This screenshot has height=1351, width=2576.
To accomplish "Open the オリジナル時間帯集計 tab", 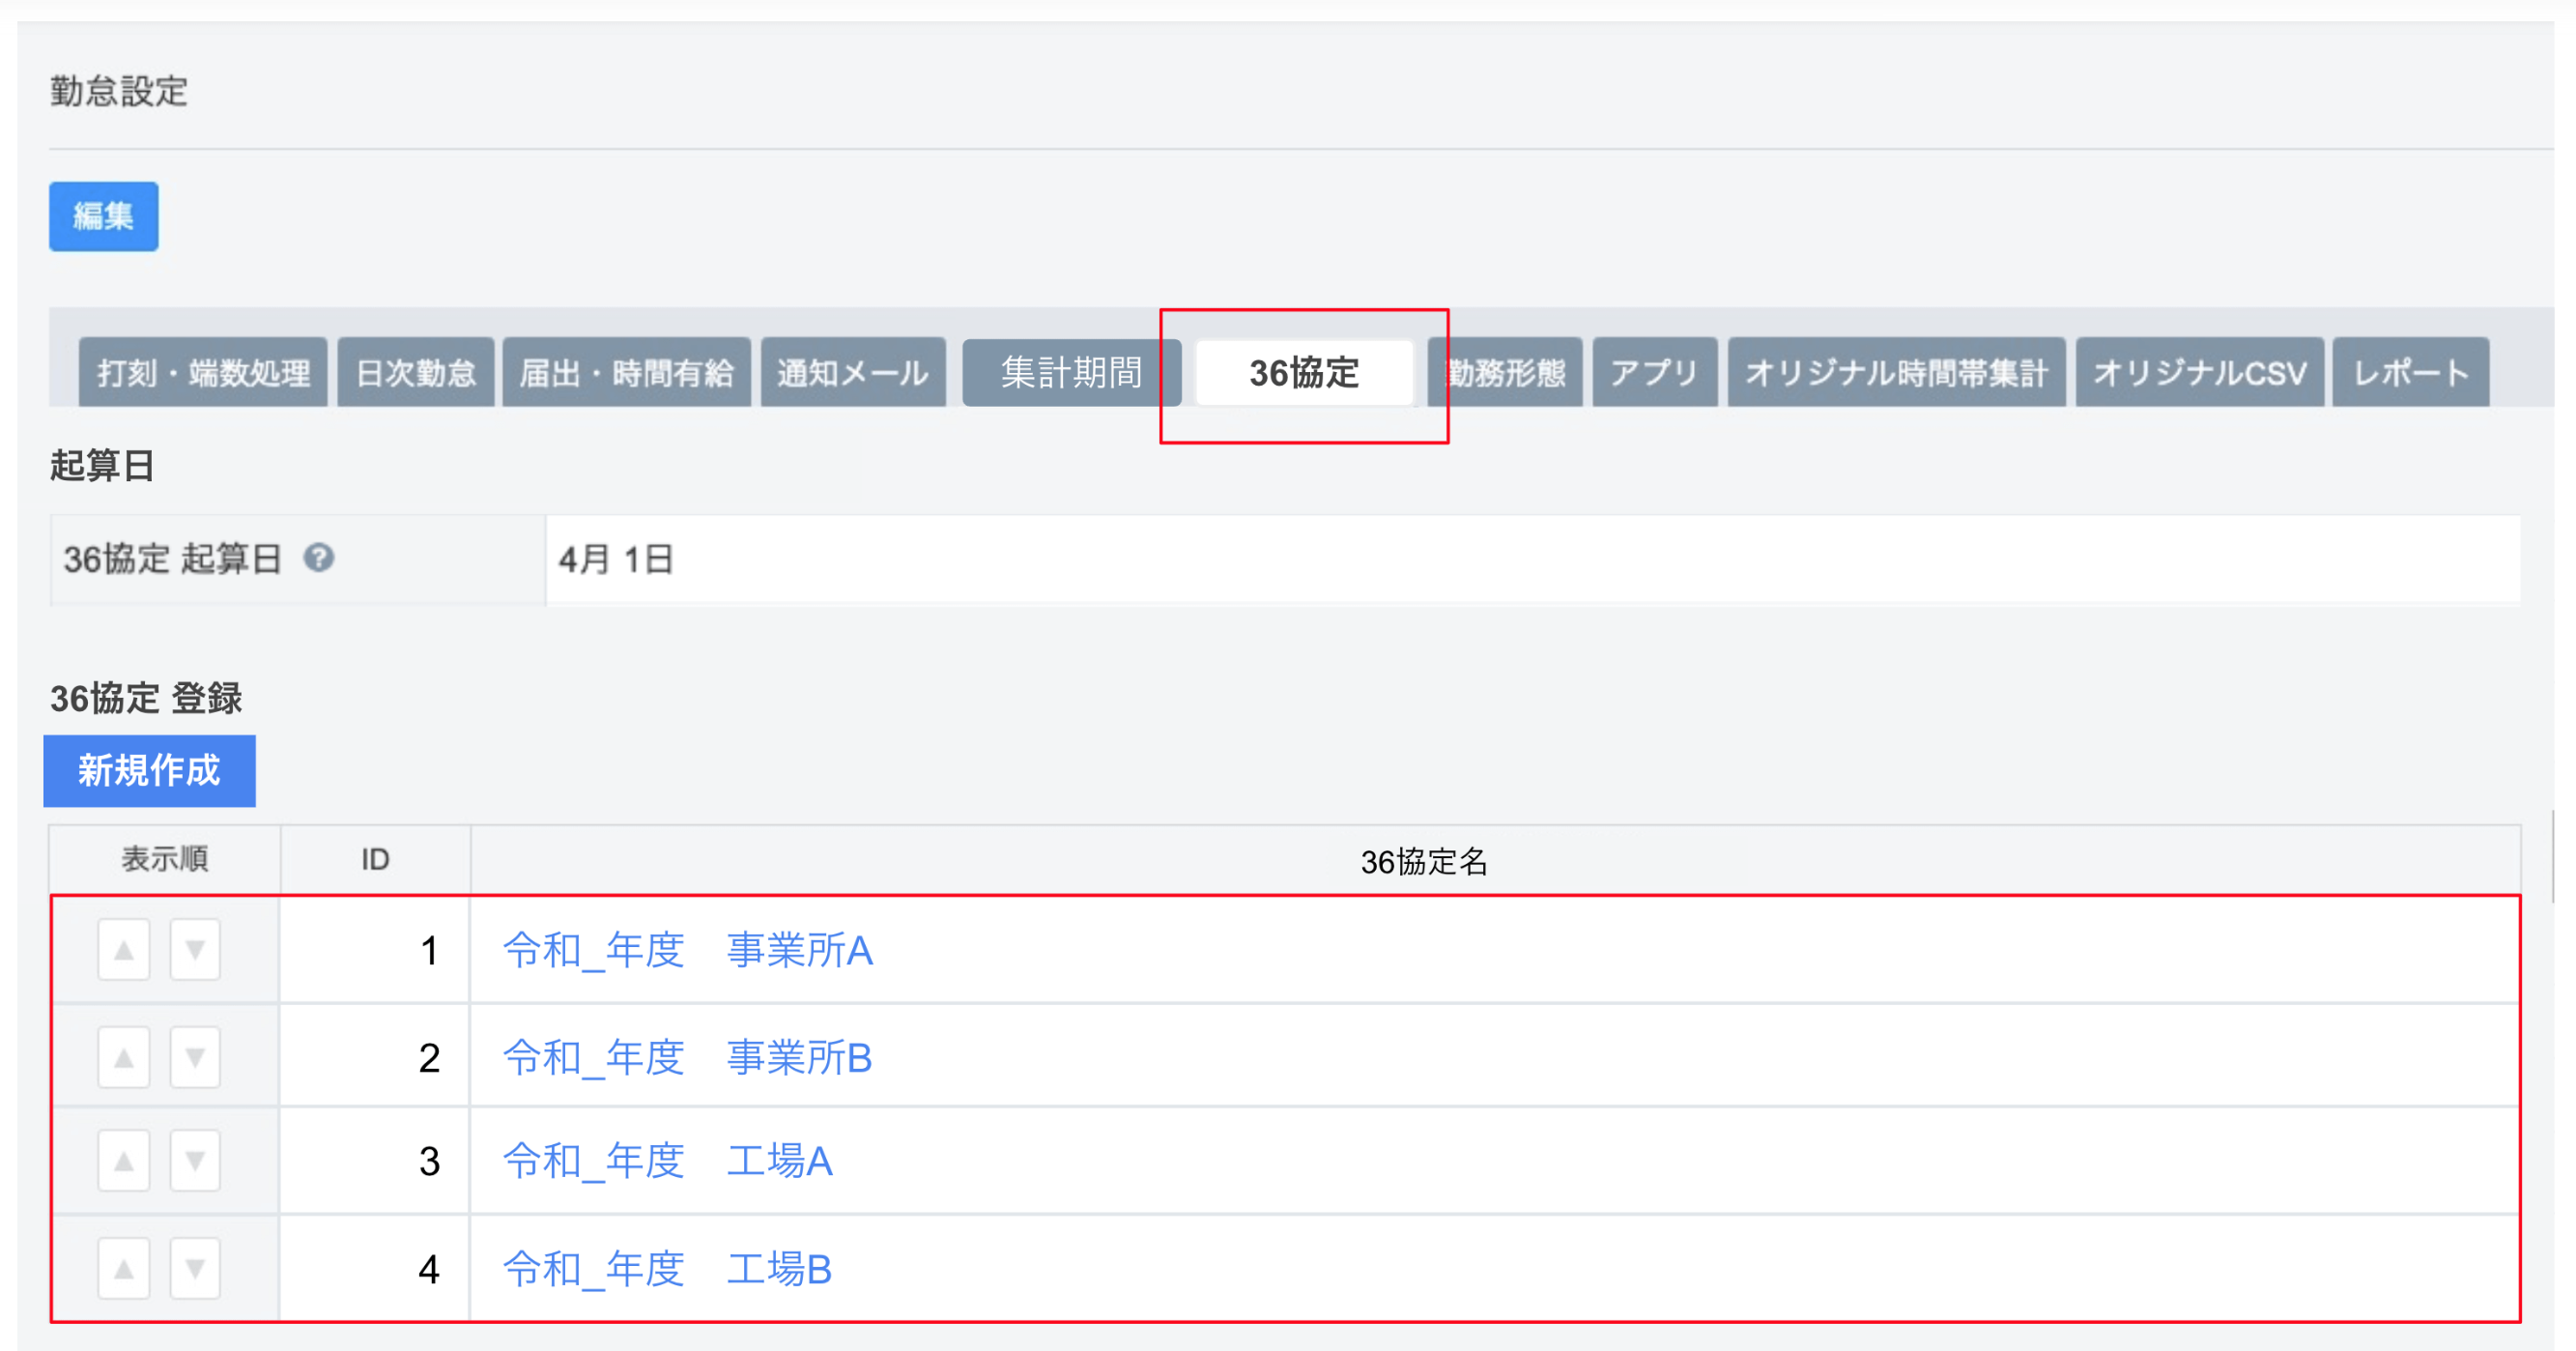I will tap(1897, 372).
